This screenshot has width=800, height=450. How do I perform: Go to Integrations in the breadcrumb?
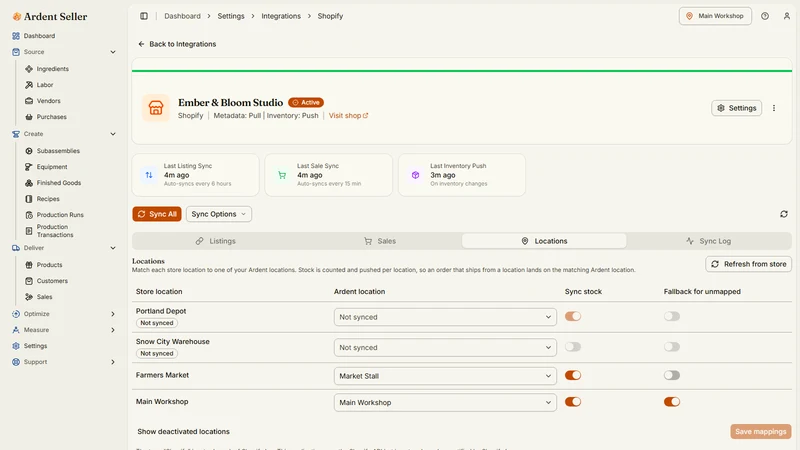coord(281,16)
